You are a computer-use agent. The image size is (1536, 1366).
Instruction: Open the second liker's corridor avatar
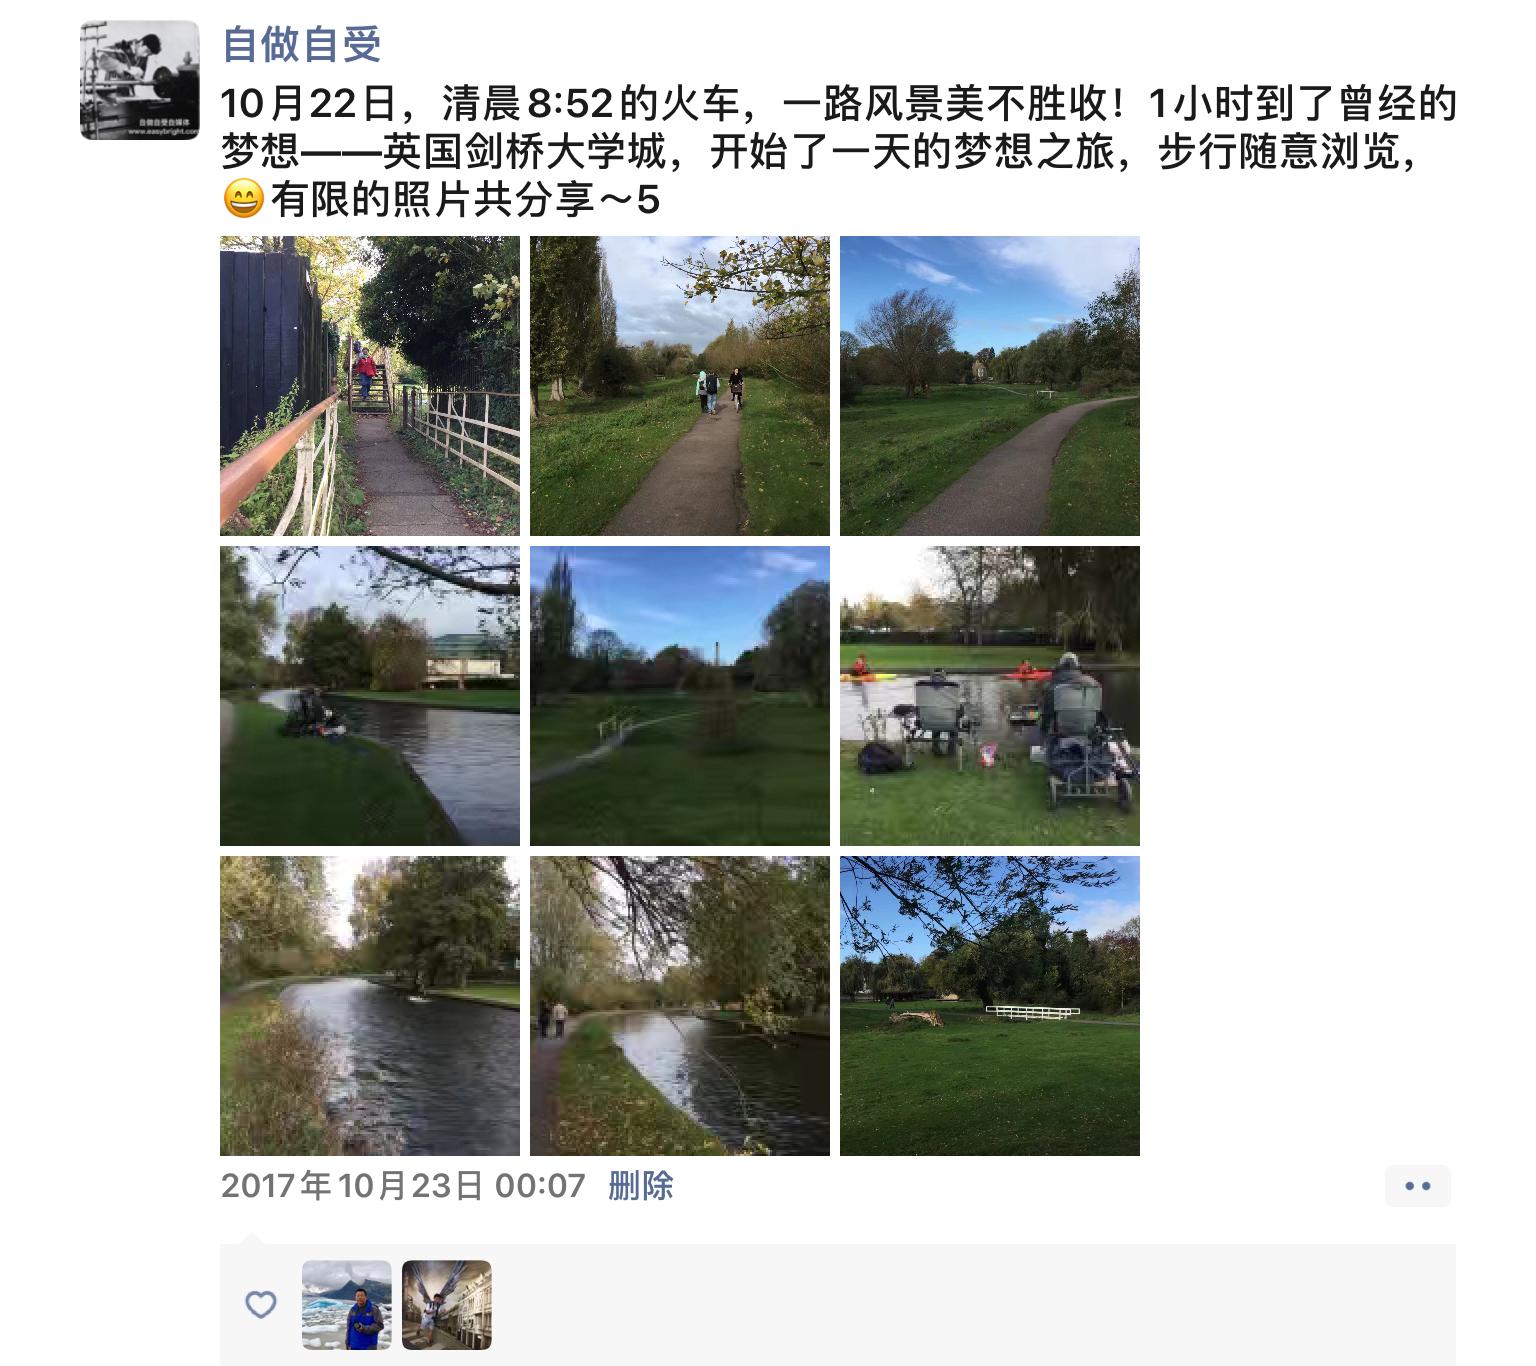pyautogui.click(x=447, y=1305)
